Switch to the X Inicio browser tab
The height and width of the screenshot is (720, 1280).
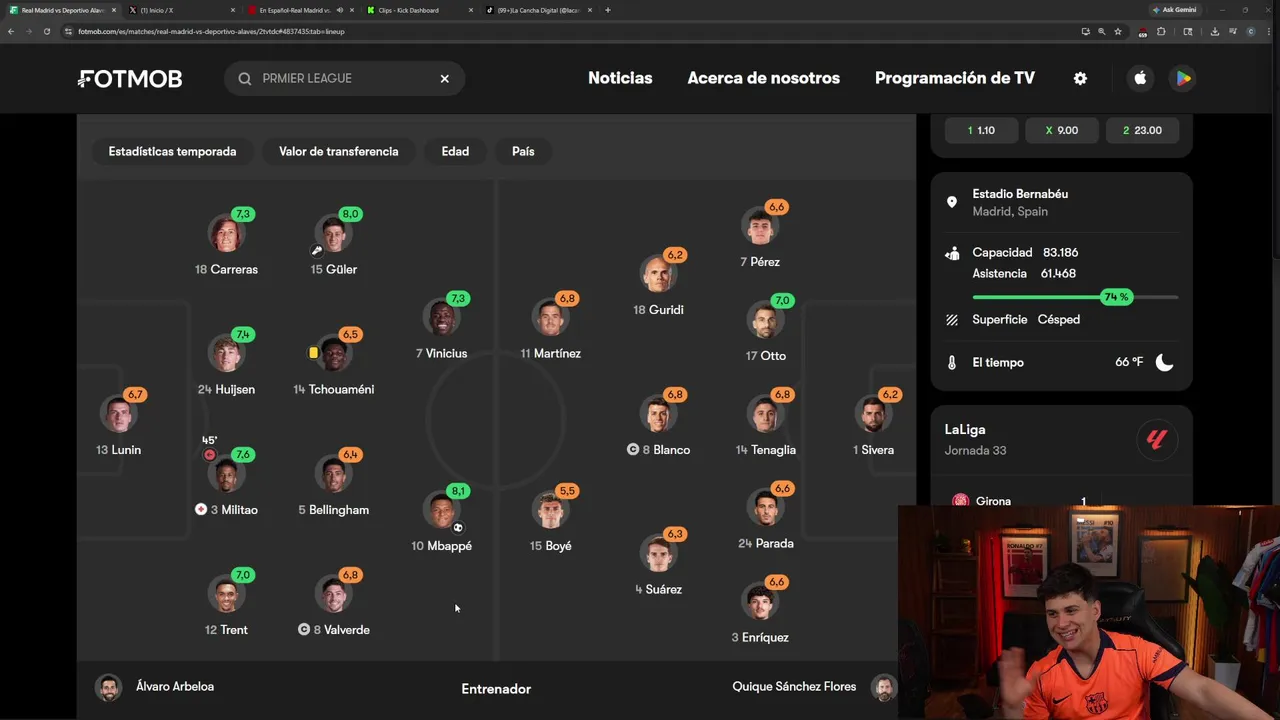point(180,10)
